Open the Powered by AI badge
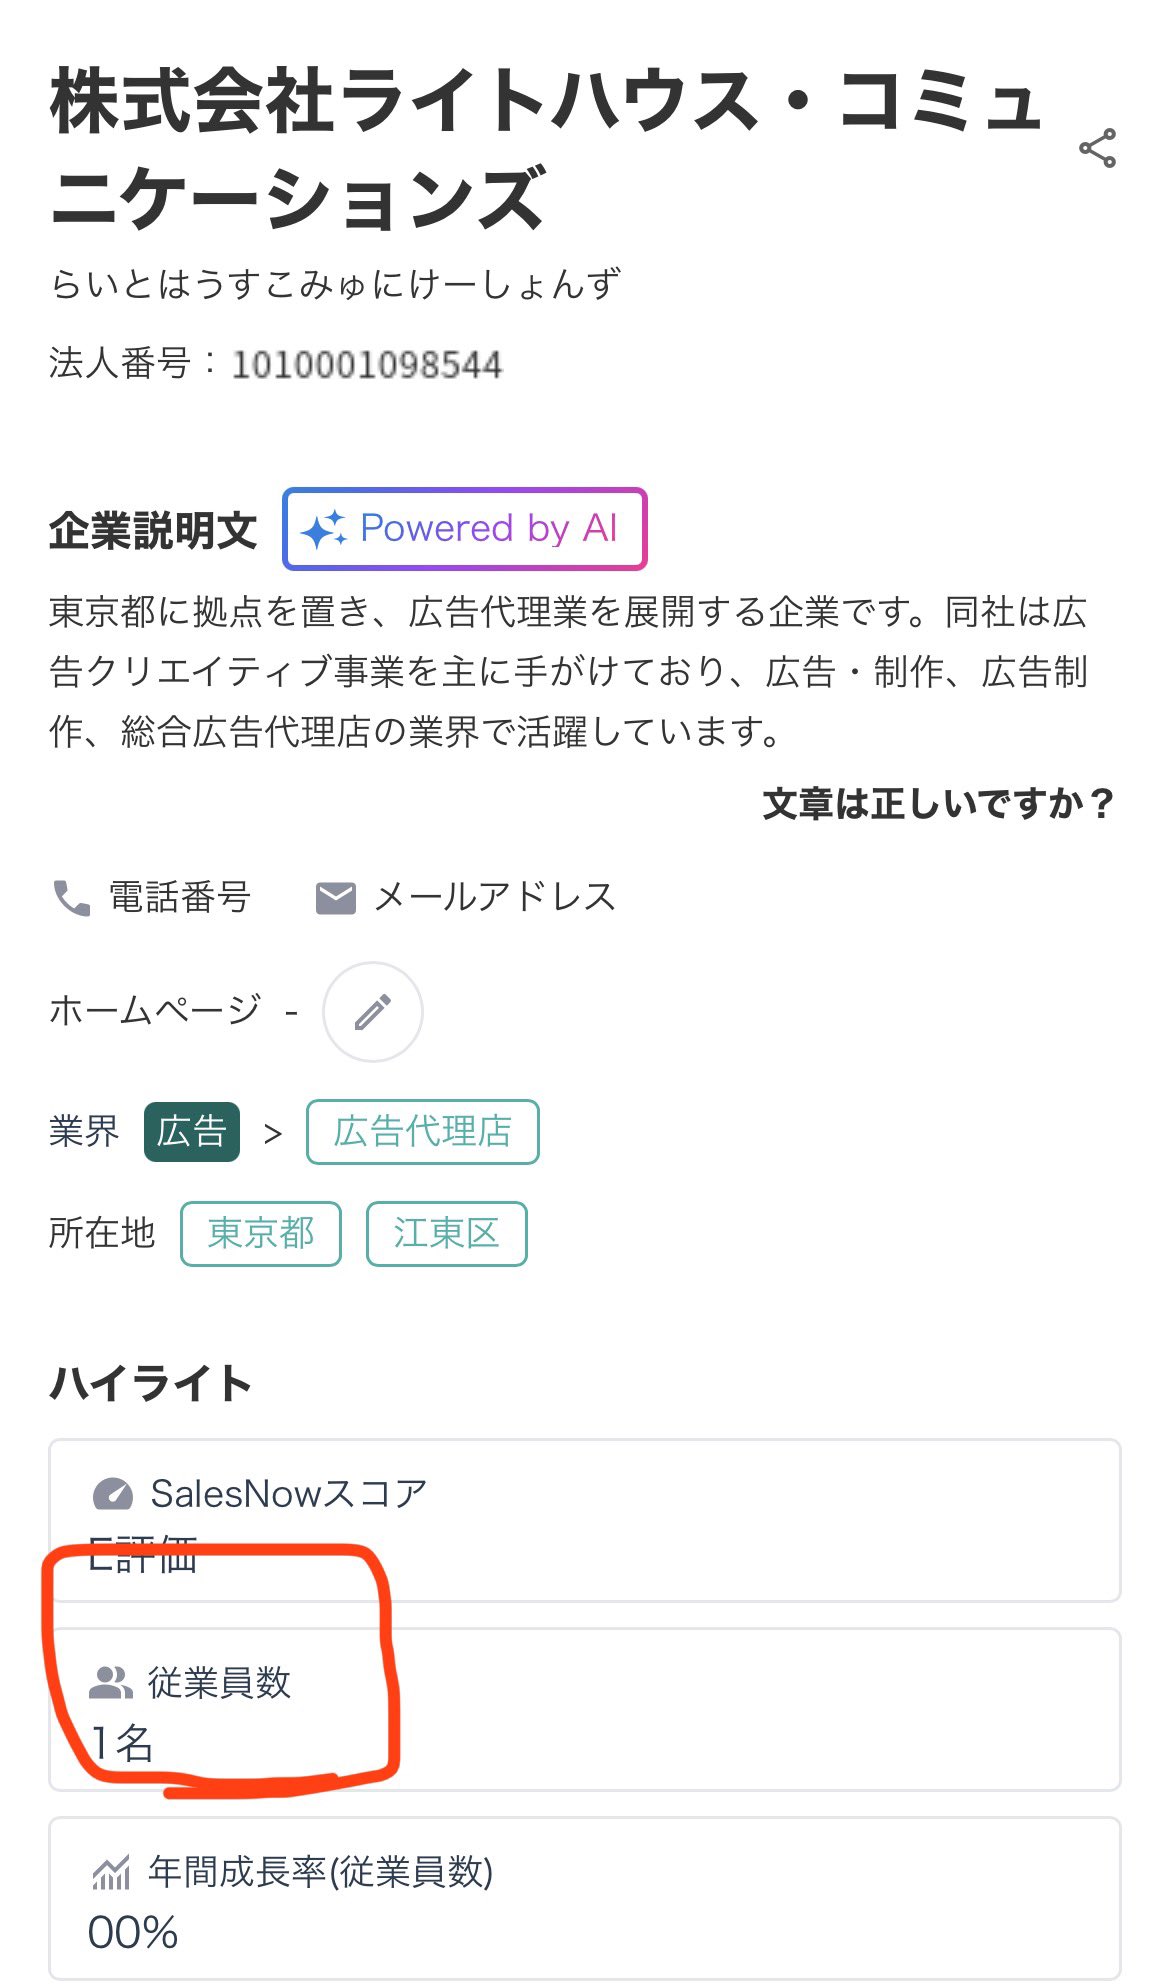The image size is (1170, 1987). tap(465, 529)
